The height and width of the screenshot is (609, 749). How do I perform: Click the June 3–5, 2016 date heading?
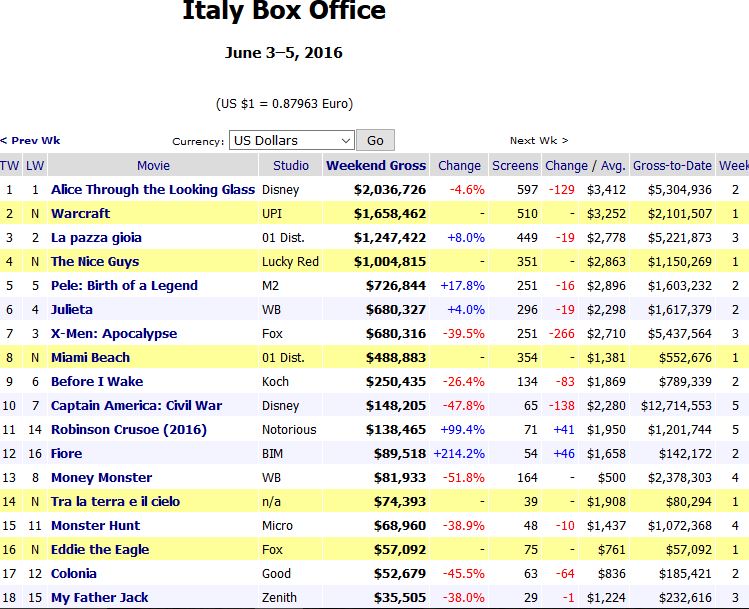pyautogui.click(x=284, y=53)
